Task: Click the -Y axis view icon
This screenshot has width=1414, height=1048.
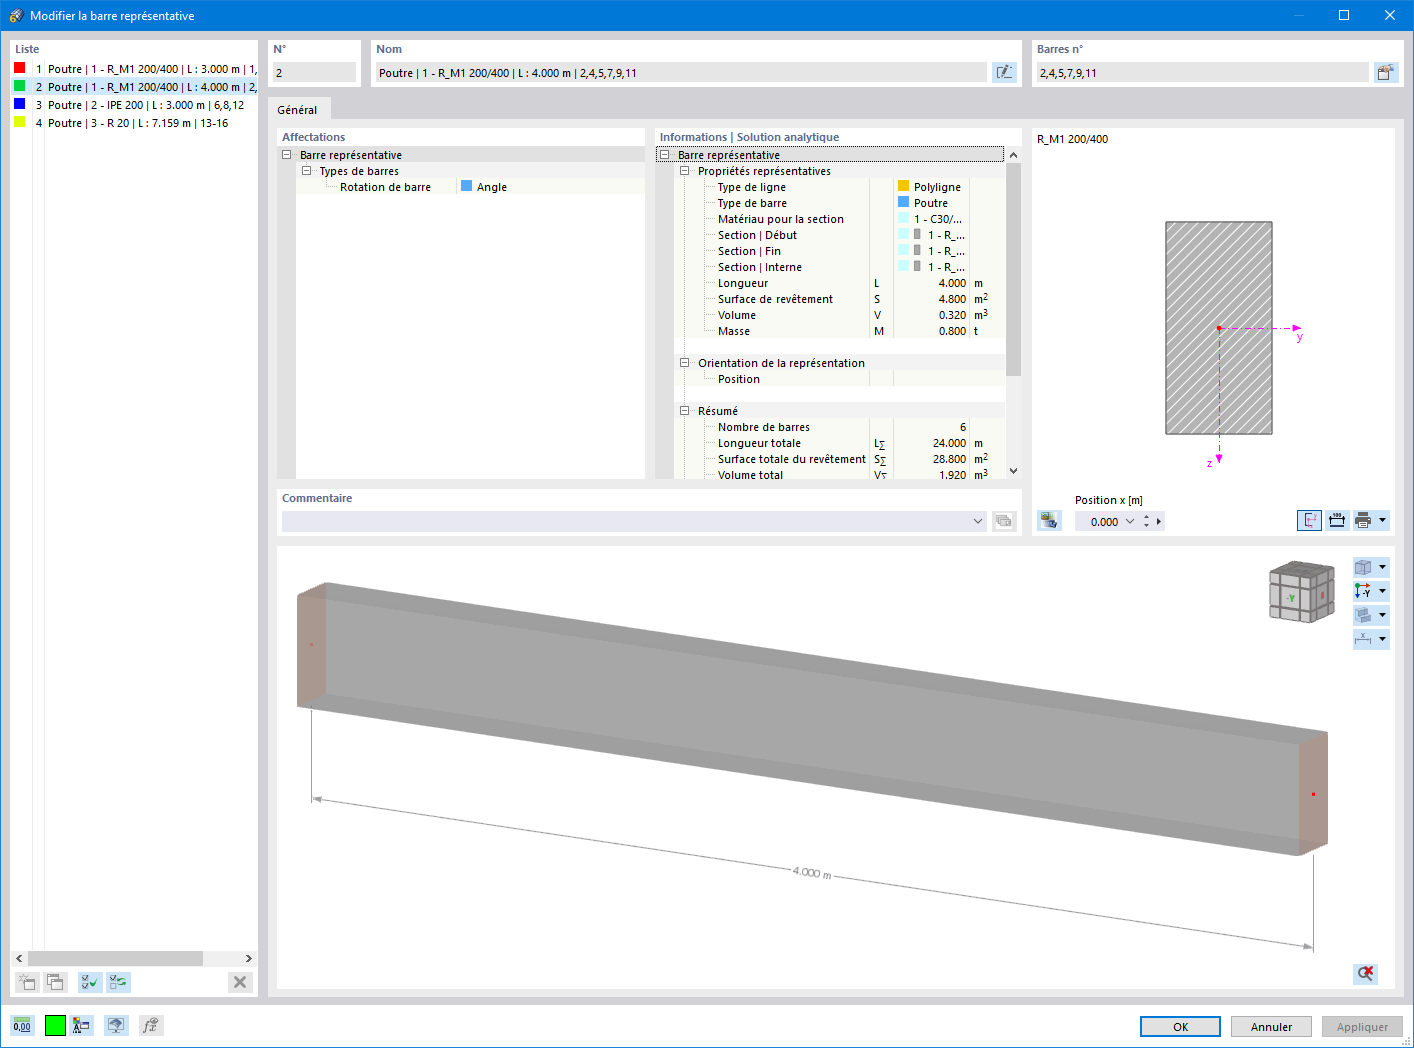Action: (x=1363, y=591)
